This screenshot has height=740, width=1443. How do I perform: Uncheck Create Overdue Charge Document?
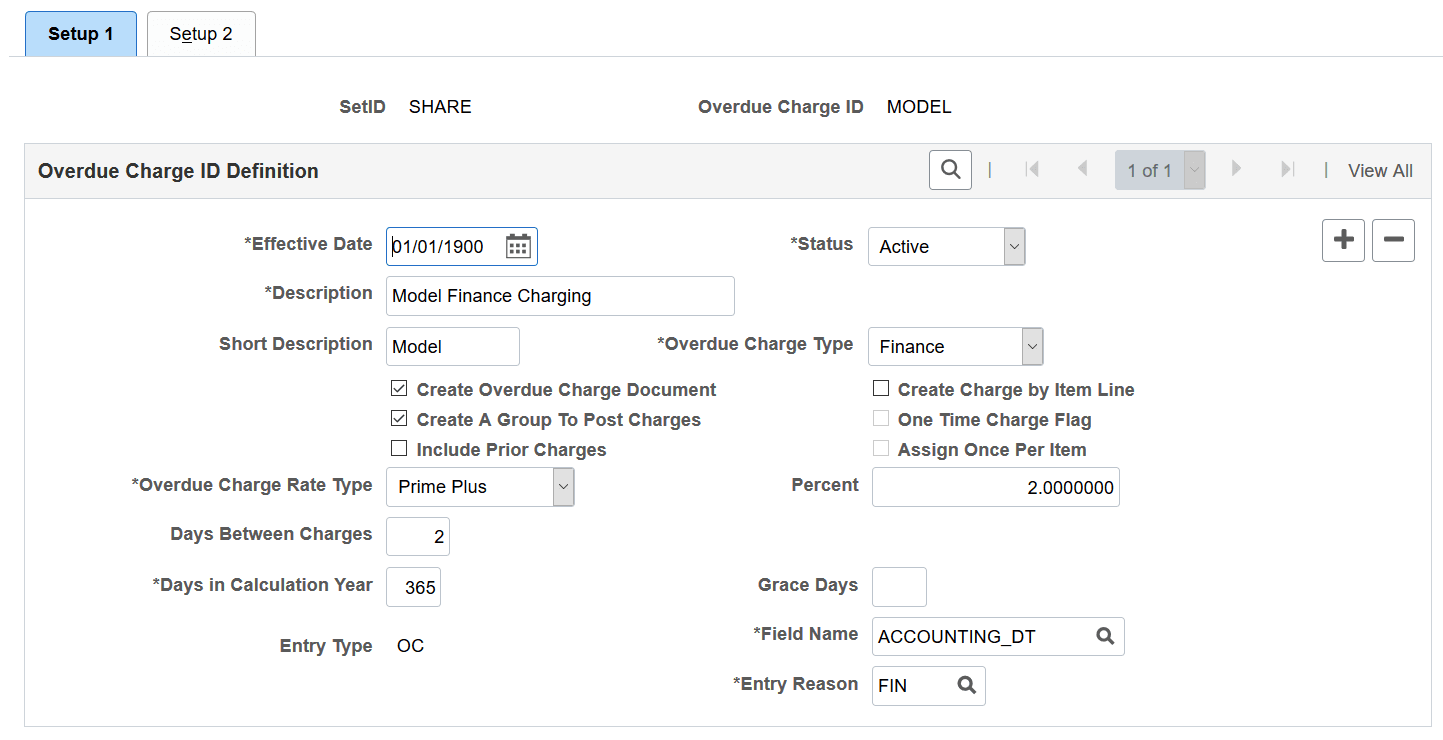400,389
